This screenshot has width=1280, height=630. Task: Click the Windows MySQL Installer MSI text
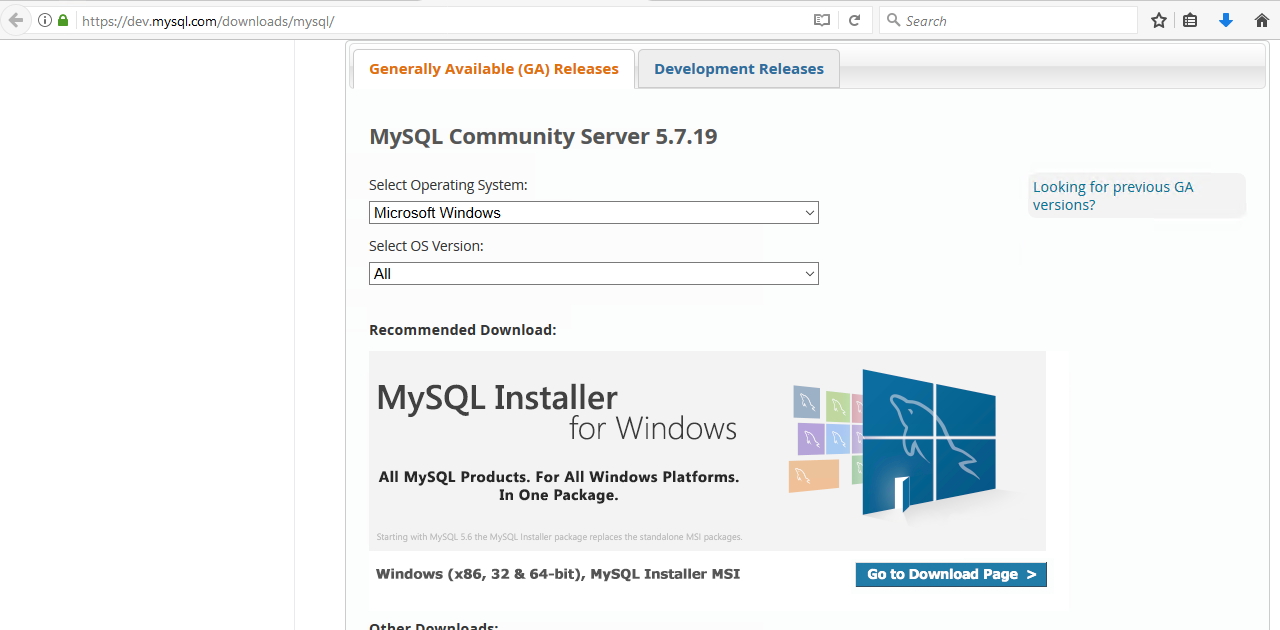tap(558, 574)
